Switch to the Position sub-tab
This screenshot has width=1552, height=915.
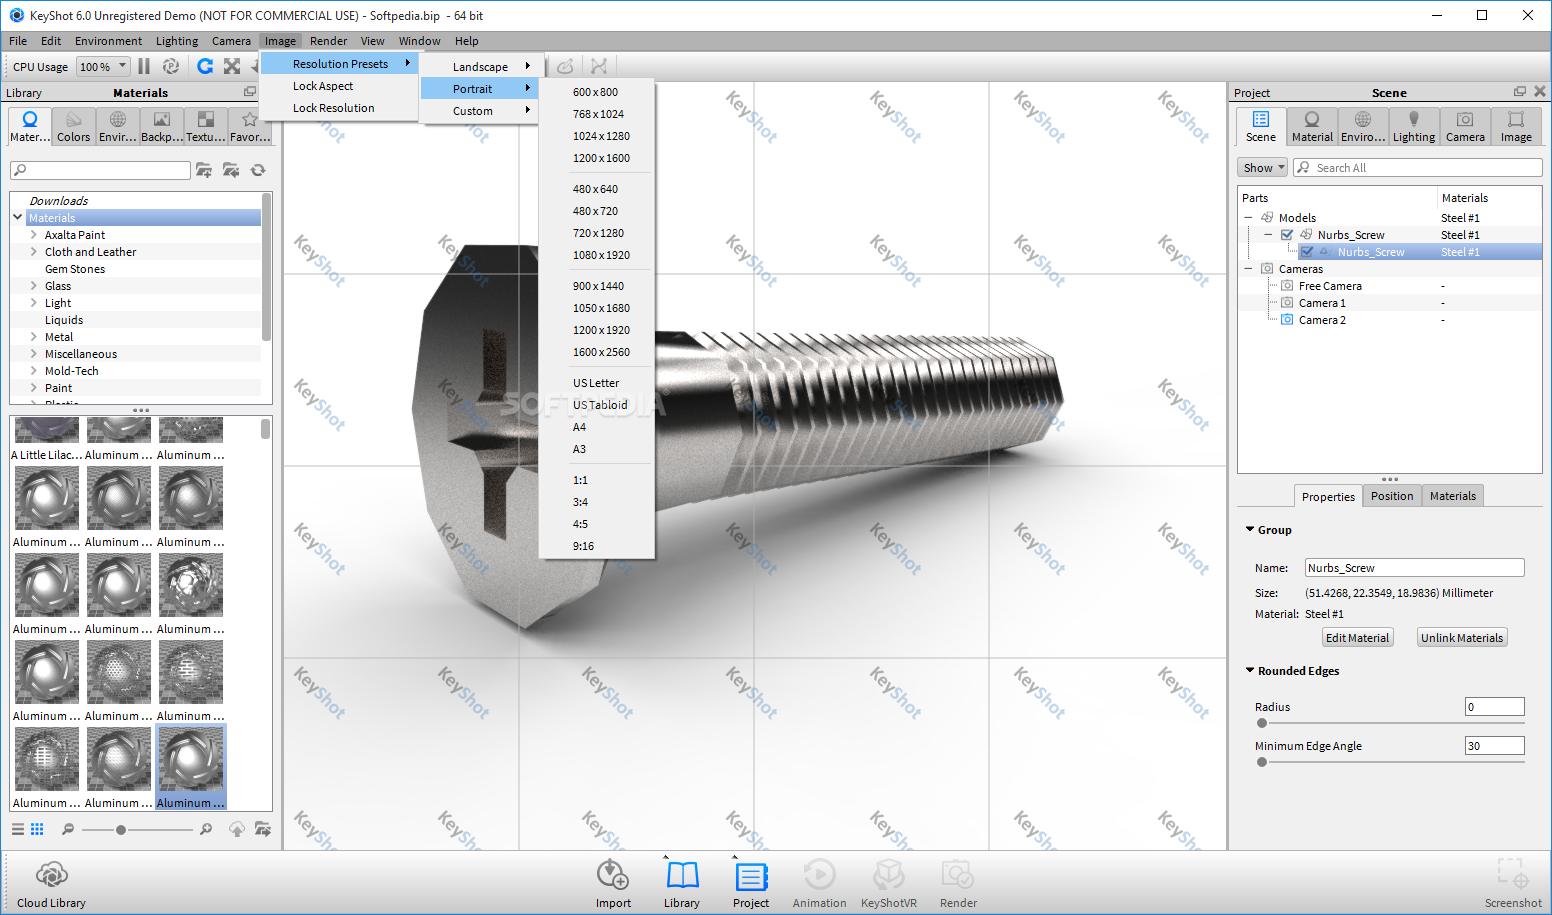[1392, 496]
